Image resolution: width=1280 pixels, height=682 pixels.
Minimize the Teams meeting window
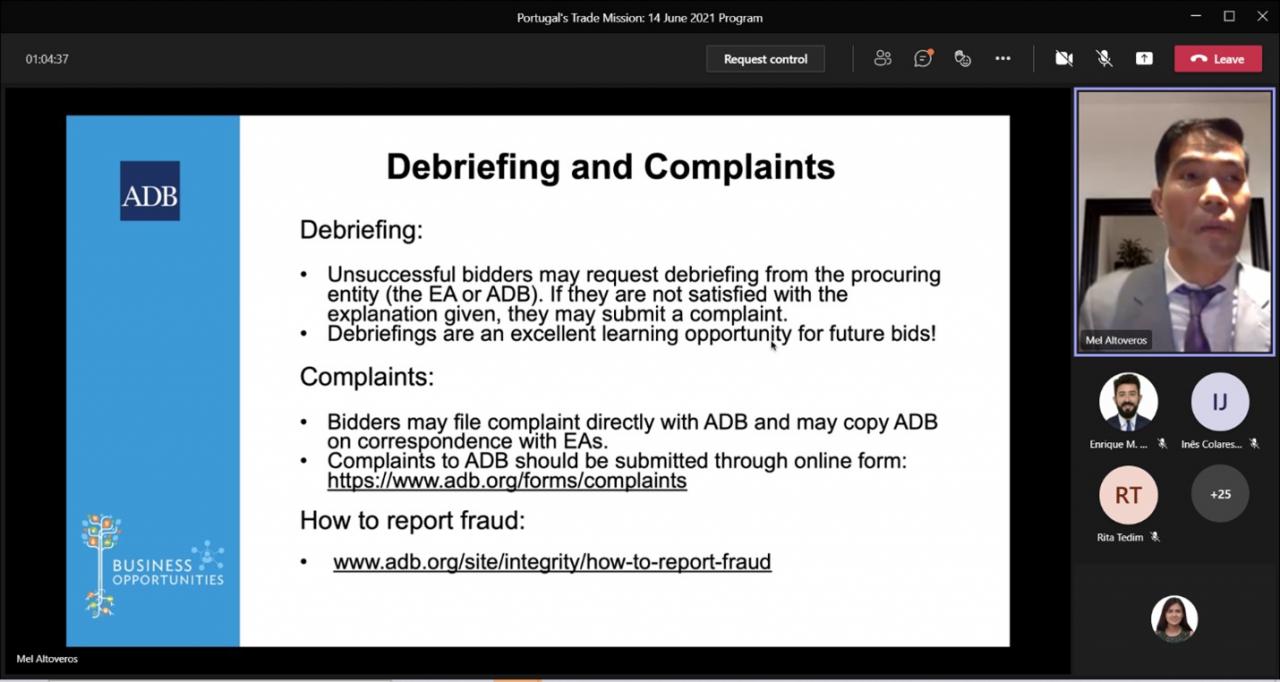1196,16
